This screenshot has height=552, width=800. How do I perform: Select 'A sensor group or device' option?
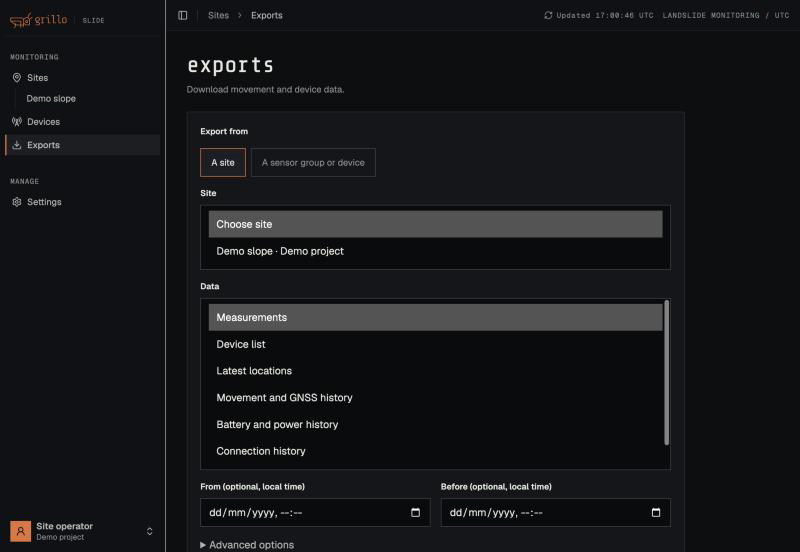(x=313, y=162)
